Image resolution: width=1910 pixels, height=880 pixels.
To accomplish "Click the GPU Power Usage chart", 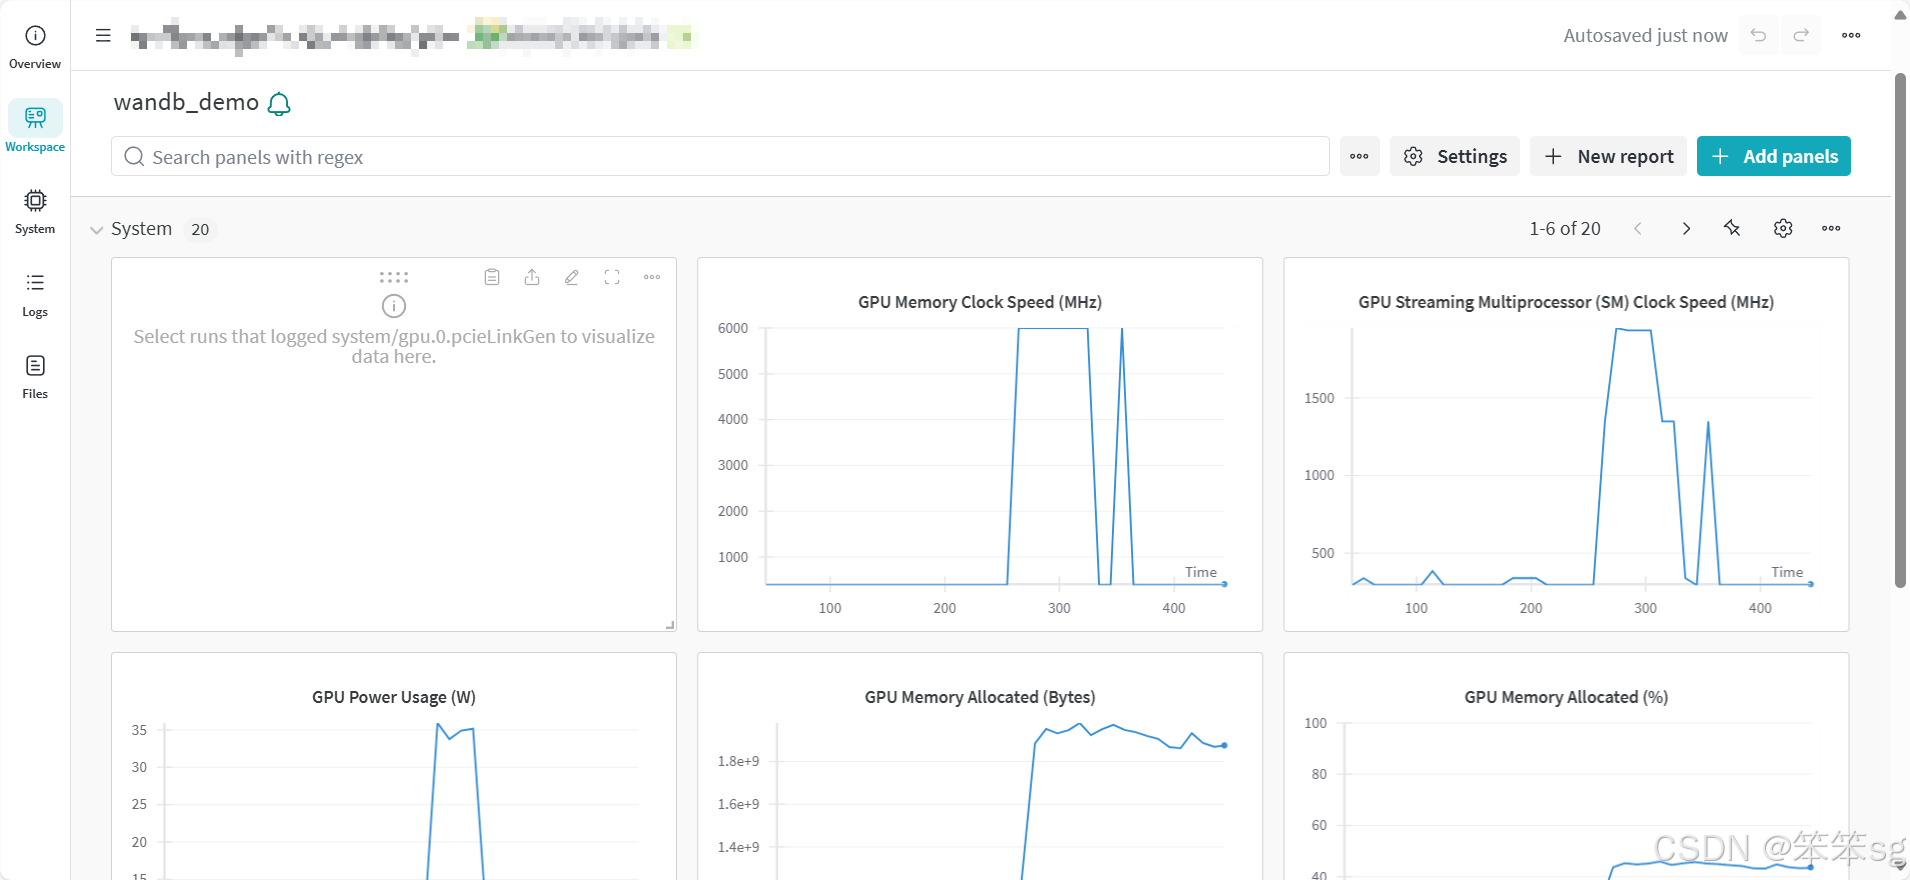I will (x=394, y=767).
